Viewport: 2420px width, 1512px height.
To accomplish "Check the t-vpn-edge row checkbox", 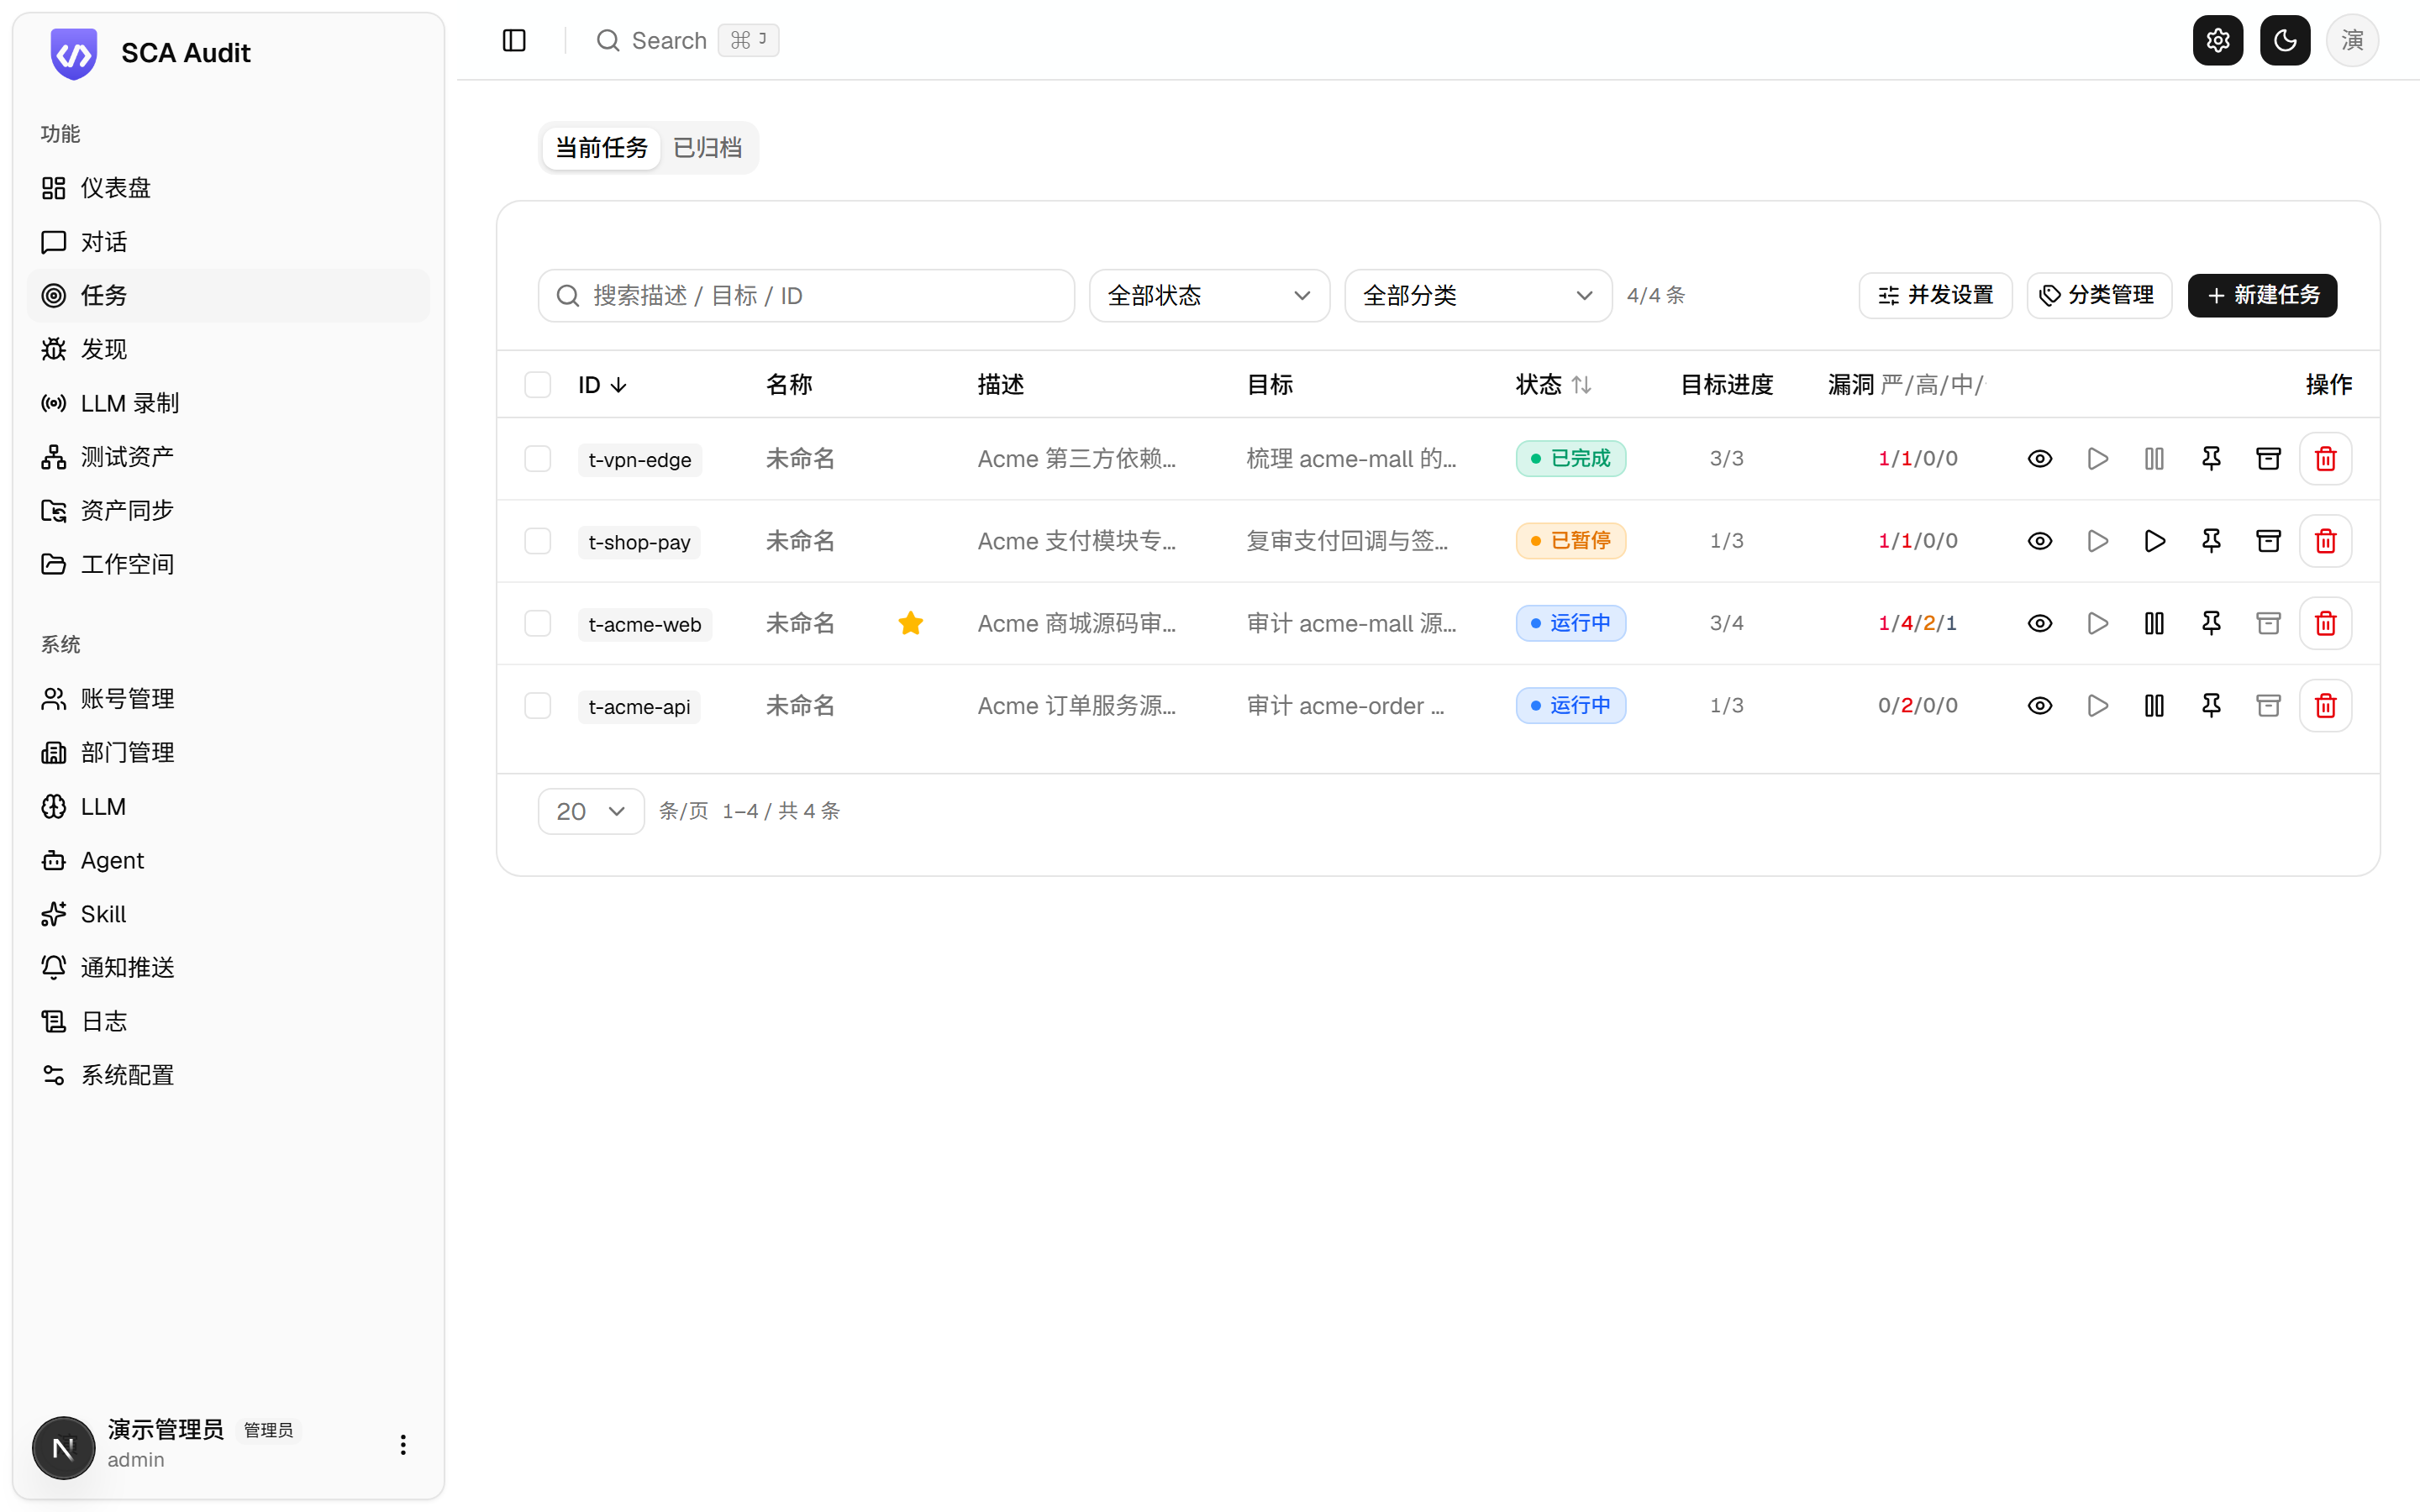I will tap(538, 459).
